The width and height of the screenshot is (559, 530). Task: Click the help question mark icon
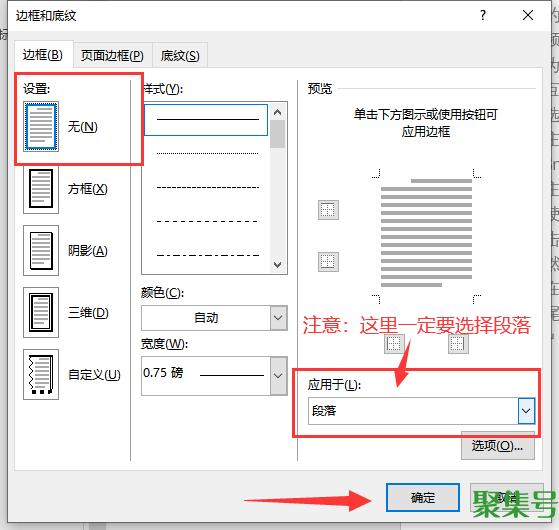pos(483,15)
